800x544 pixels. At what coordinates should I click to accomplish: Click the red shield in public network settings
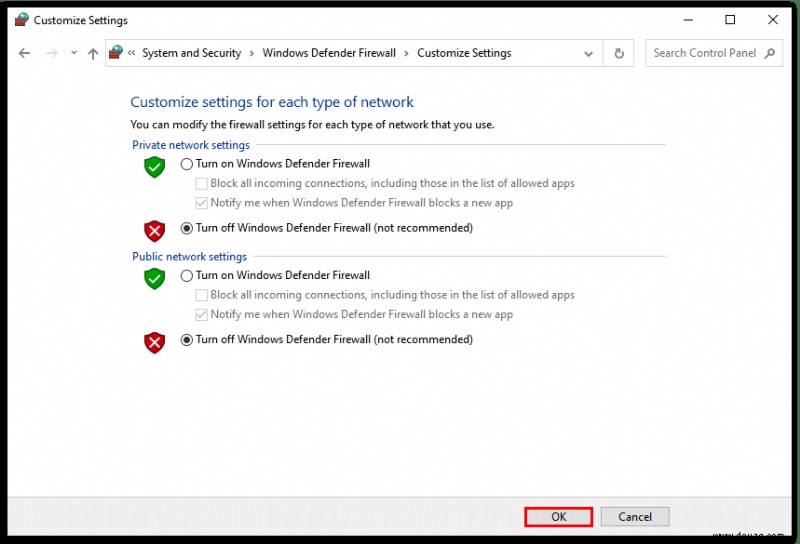pos(154,342)
